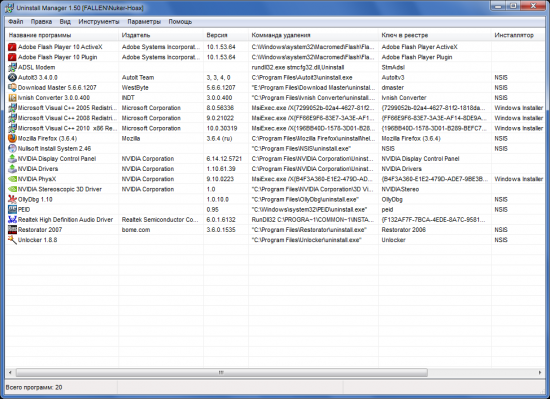Click the Microsoft Visual C++ 2005 icon

[x=12, y=108]
